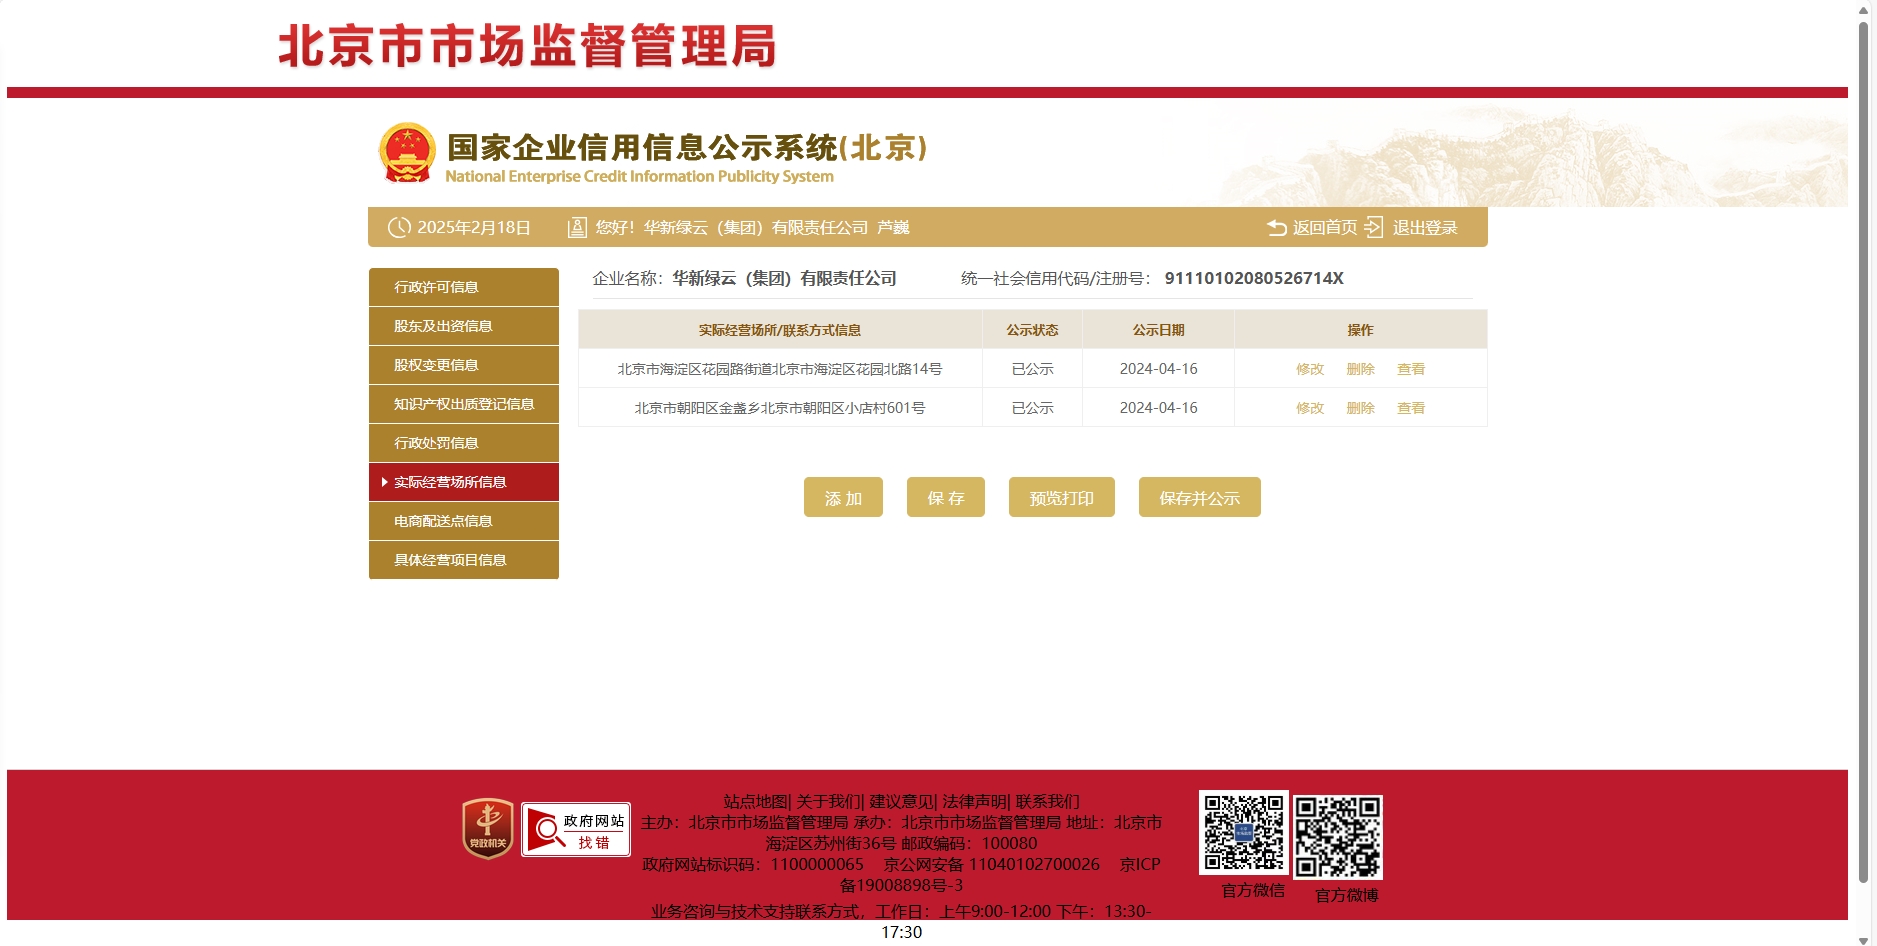1877x946 pixels.
Task: Click the 预览打印 button
Action: [x=1062, y=497]
